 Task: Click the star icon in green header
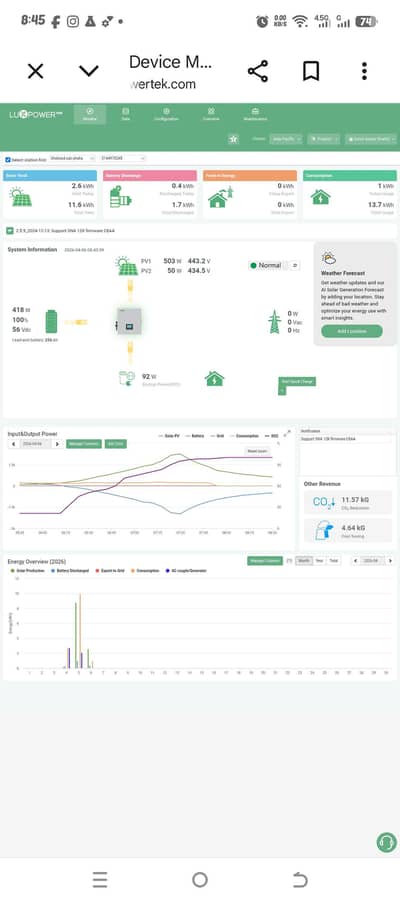point(233,139)
